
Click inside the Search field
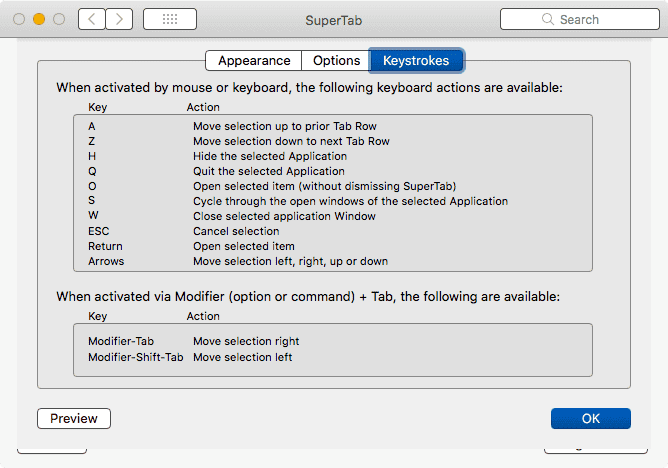click(x=580, y=19)
